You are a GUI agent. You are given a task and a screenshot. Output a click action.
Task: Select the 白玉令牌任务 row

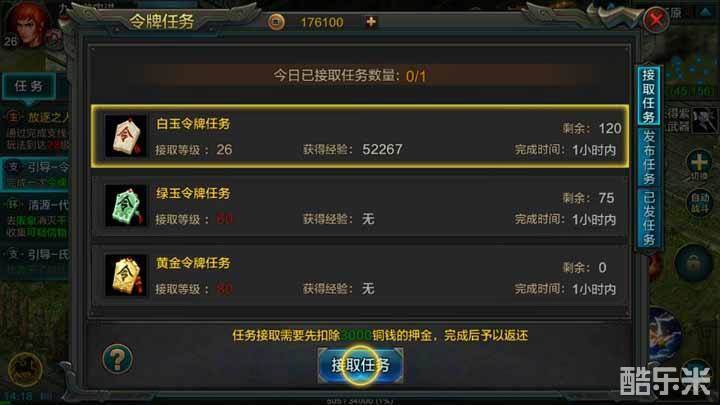click(360, 136)
